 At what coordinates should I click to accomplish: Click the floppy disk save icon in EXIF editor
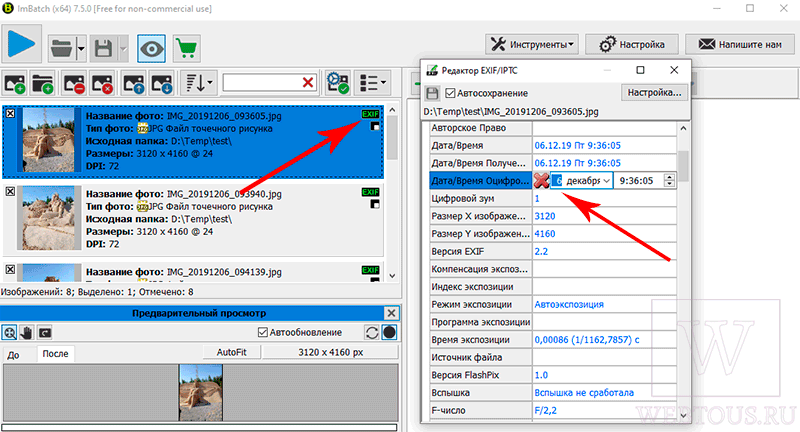[432, 93]
